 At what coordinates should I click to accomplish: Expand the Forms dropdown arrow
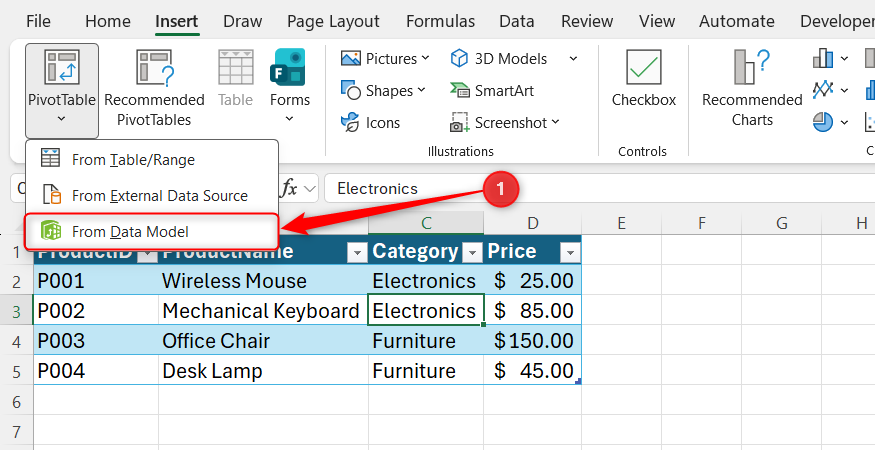pyautogui.click(x=289, y=118)
